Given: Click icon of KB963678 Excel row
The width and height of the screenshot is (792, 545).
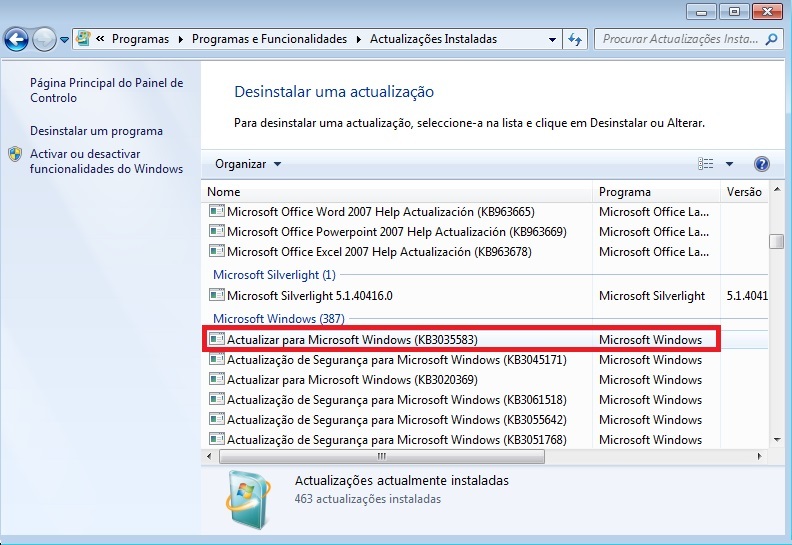Looking at the screenshot, I should coord(217,251).
